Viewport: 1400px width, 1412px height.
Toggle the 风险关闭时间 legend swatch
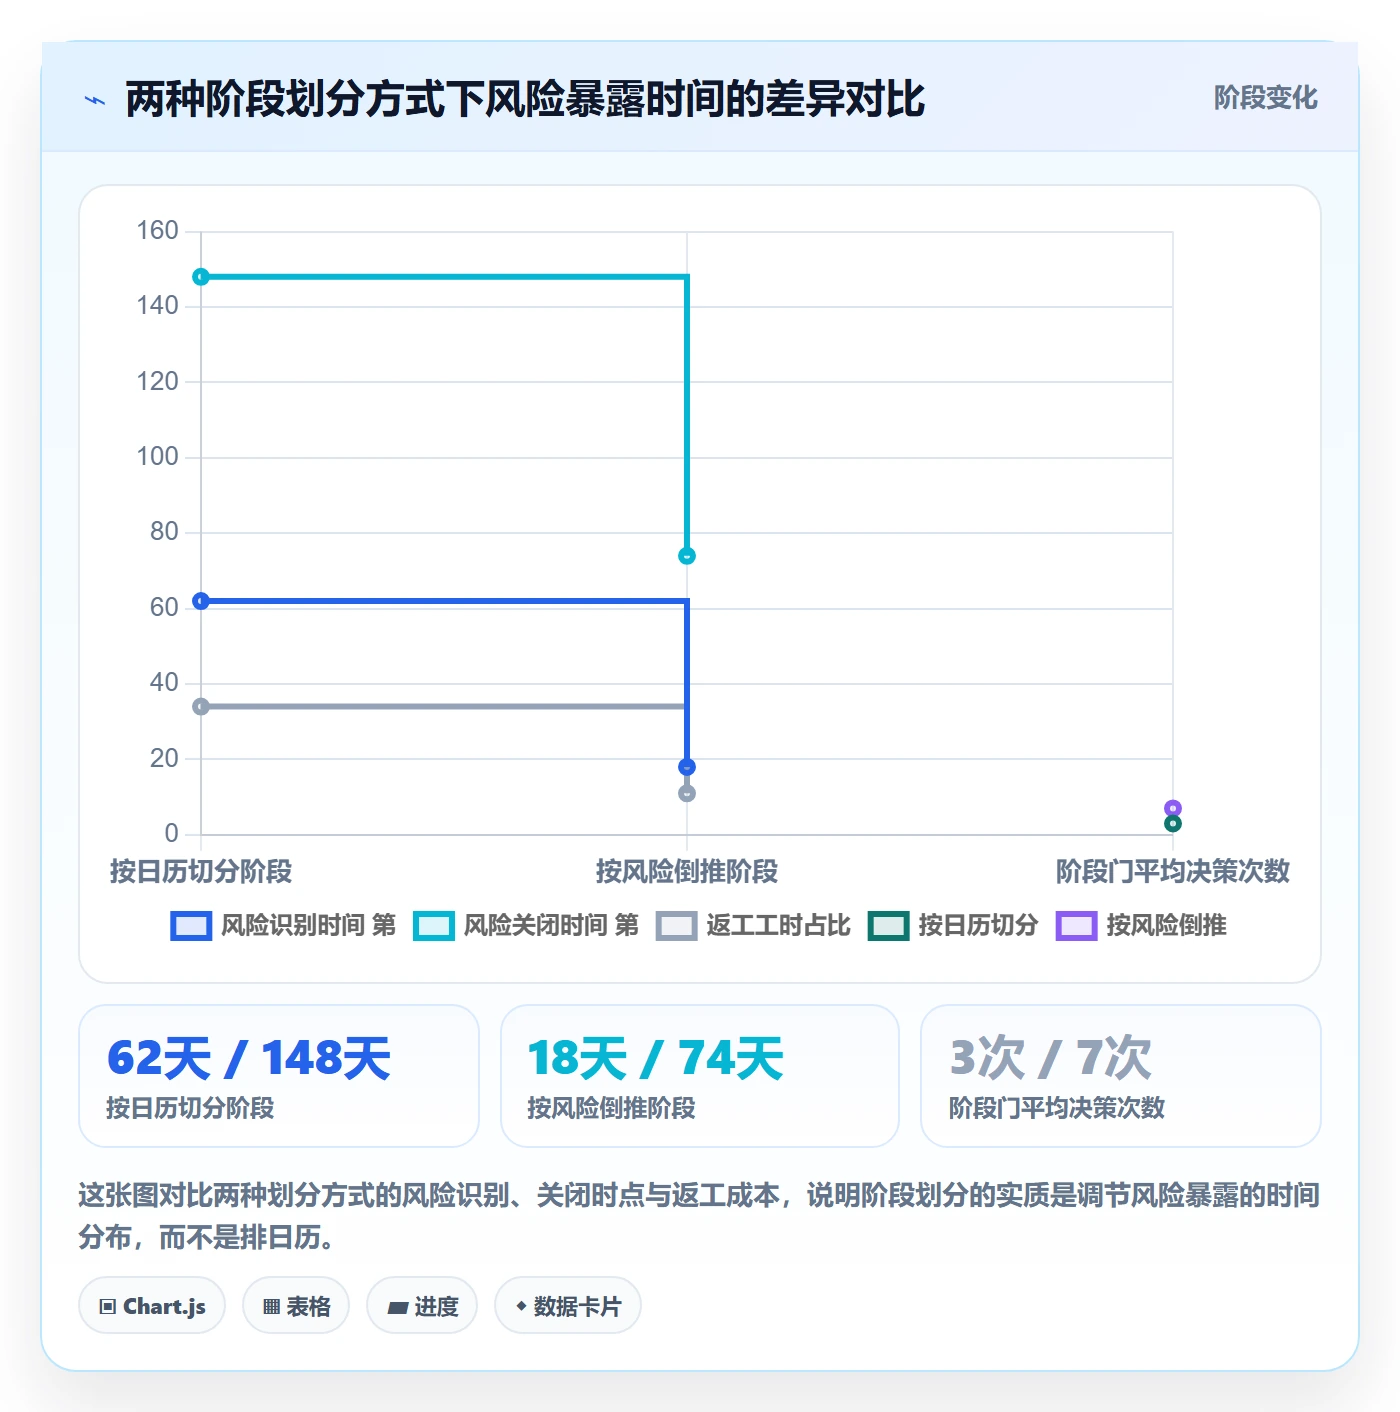coord(434,926)
